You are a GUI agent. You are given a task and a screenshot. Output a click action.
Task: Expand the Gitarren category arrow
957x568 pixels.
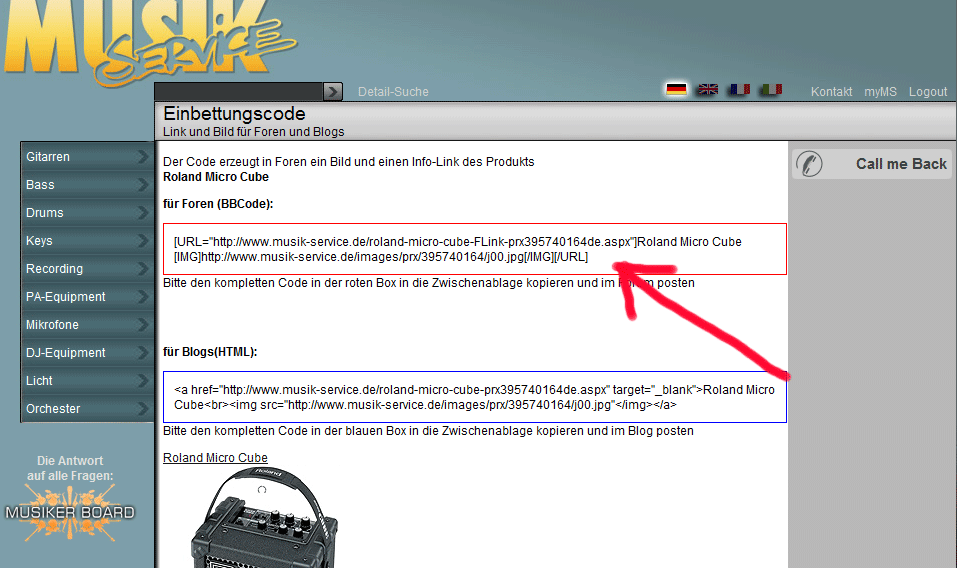142,157
